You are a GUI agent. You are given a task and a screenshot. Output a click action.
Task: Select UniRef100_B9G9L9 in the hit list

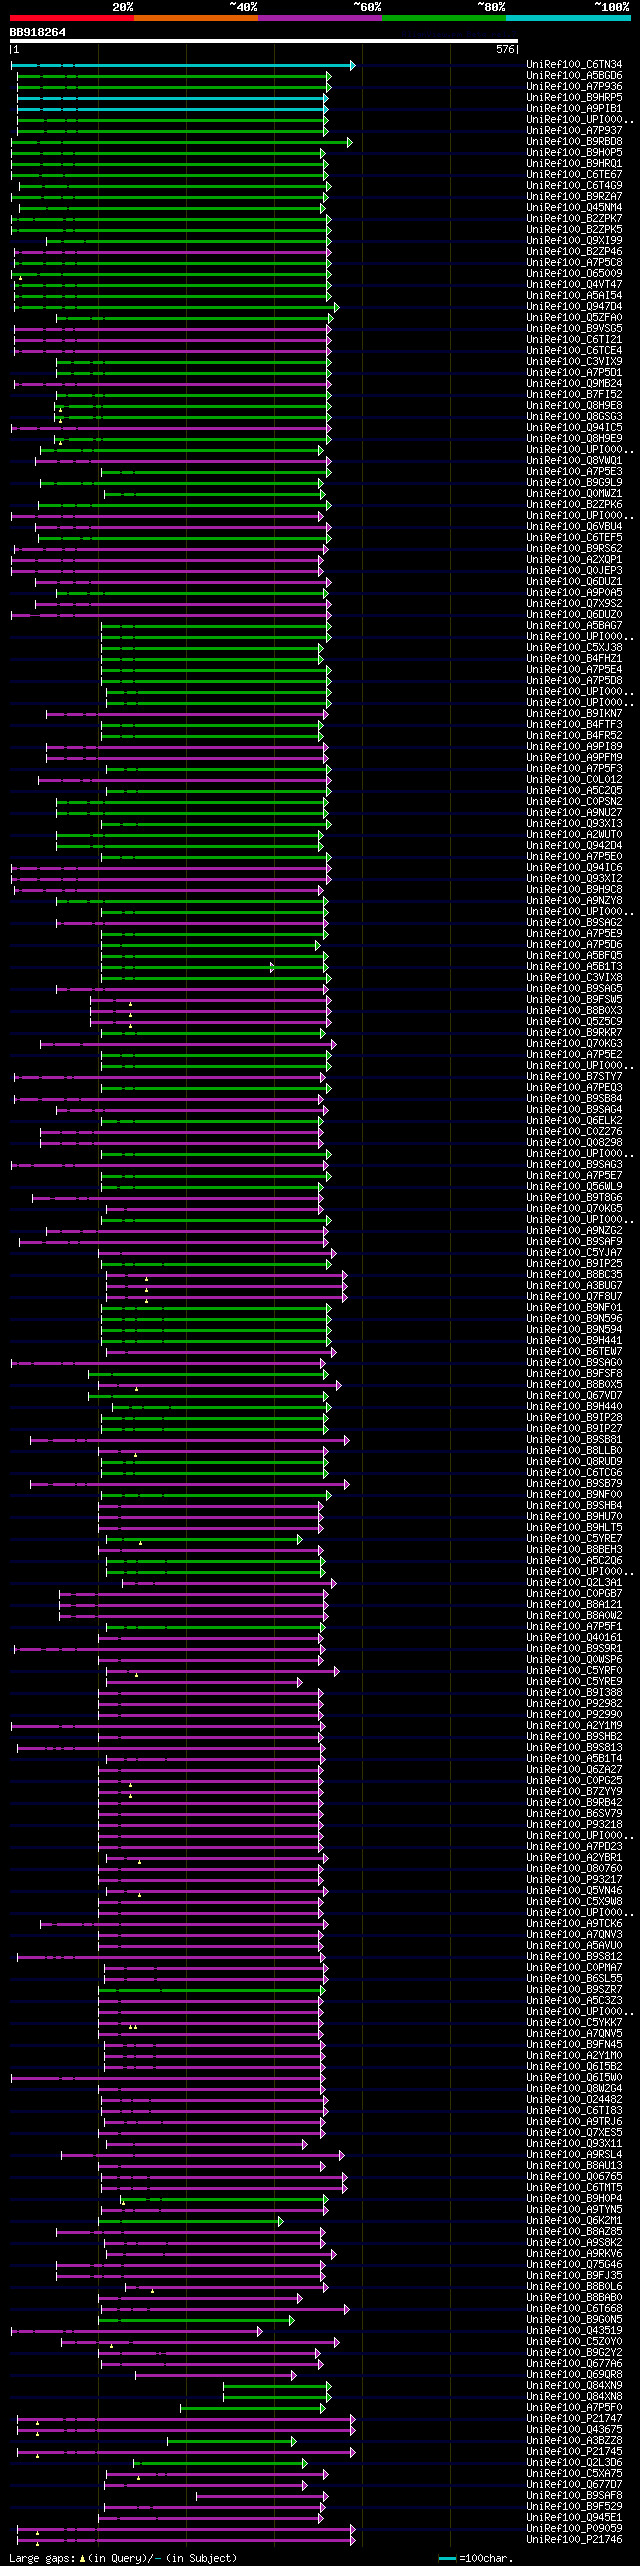pos(574,483)
